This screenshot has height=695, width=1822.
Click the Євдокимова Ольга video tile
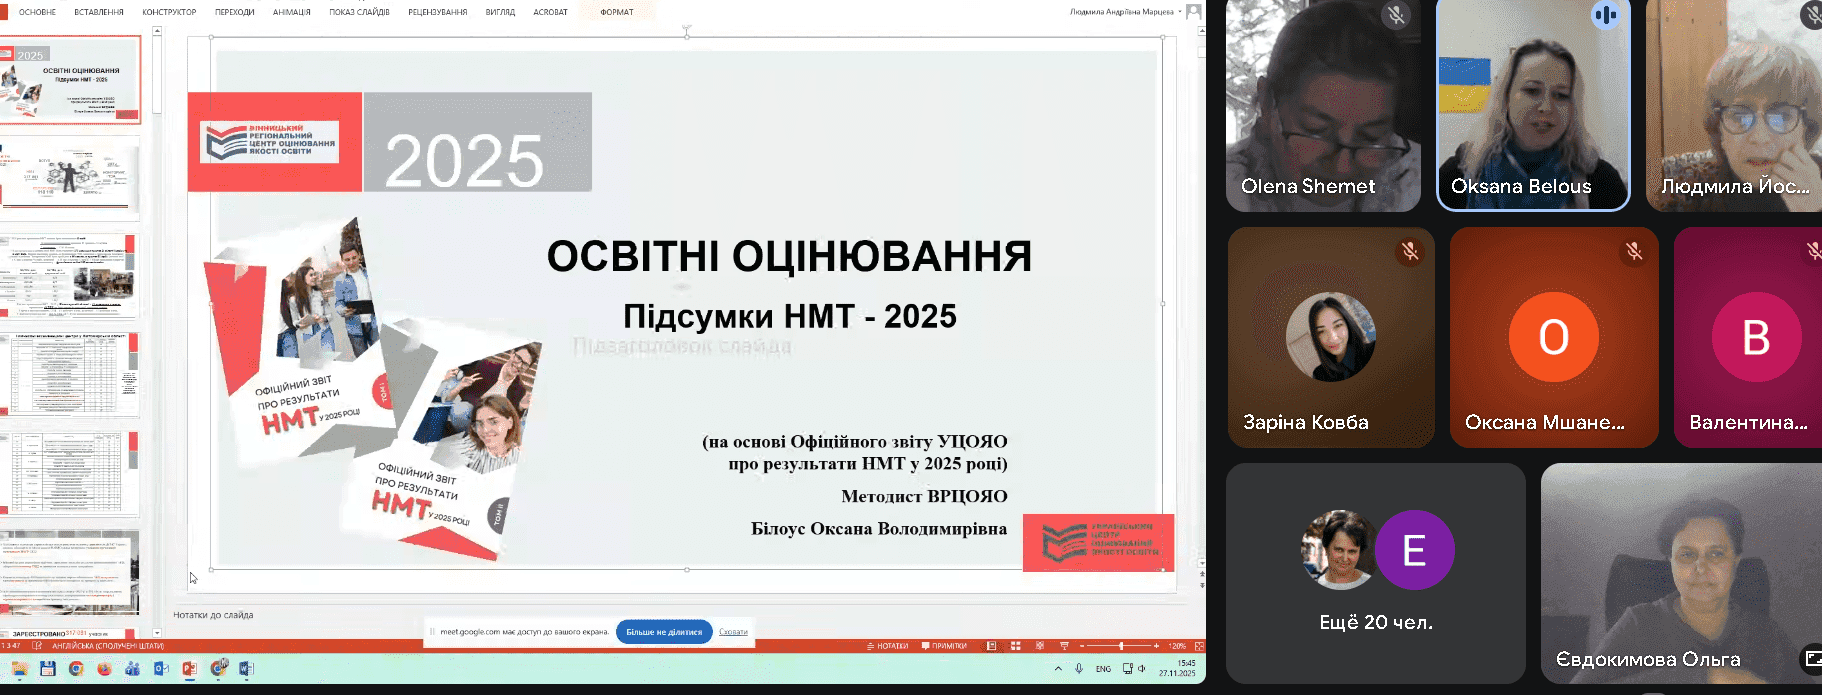coord(1681,573)
